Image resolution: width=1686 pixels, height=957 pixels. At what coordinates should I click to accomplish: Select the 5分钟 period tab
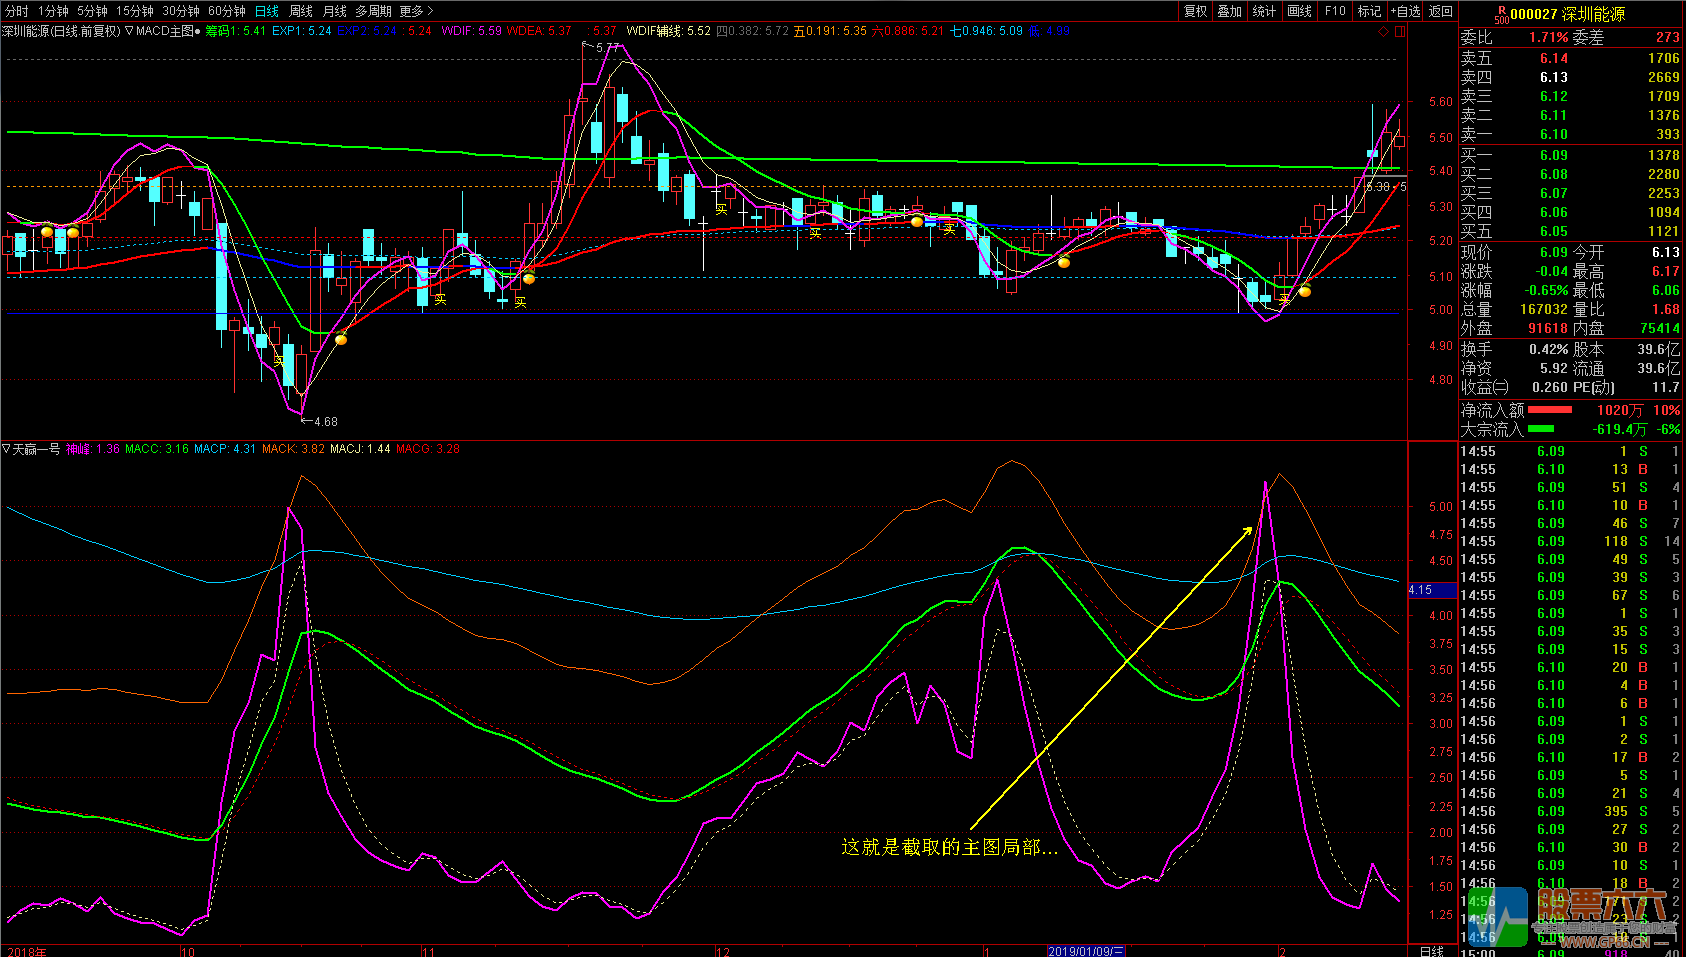92,11
